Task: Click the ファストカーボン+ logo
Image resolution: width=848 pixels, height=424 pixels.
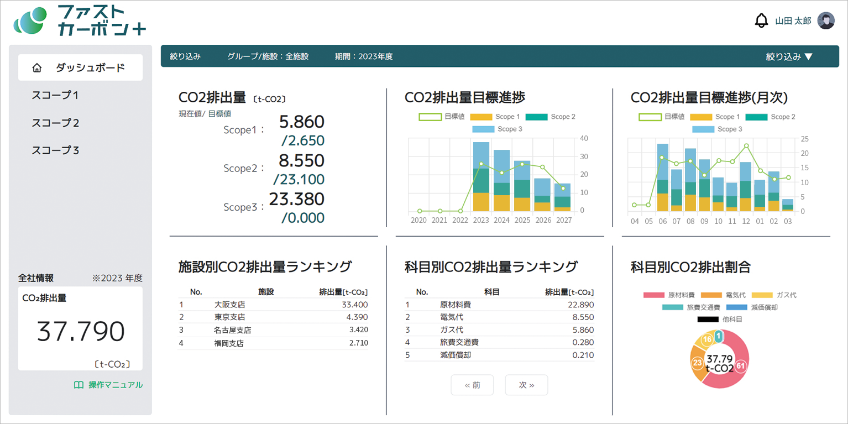Action: coord(87,21)
